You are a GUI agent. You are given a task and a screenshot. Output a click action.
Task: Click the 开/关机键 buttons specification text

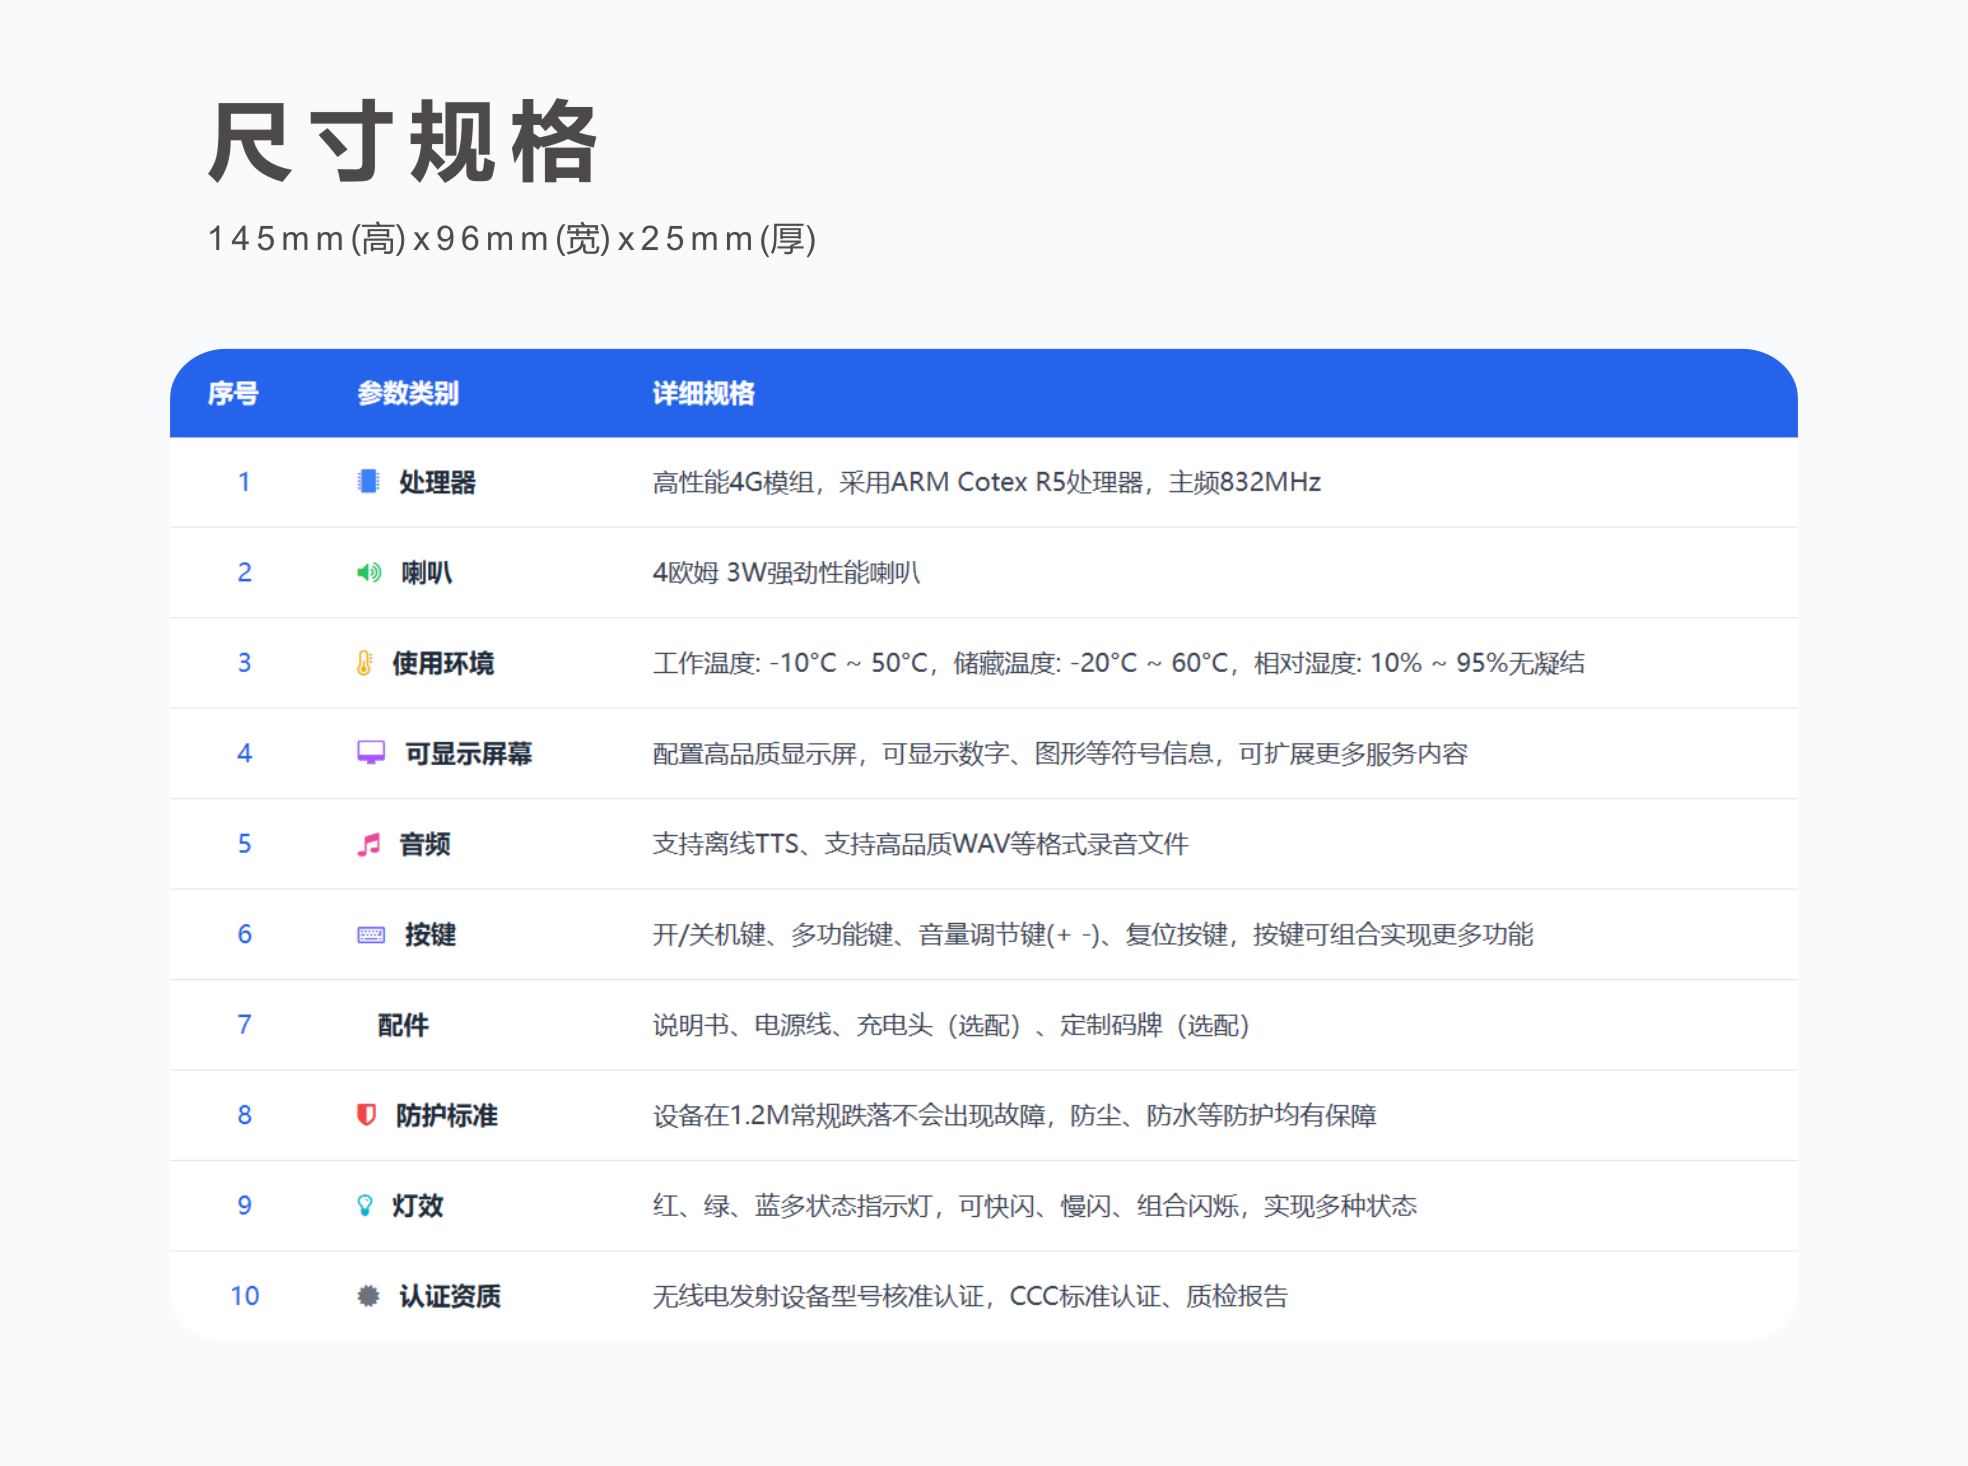(1093, 935)
